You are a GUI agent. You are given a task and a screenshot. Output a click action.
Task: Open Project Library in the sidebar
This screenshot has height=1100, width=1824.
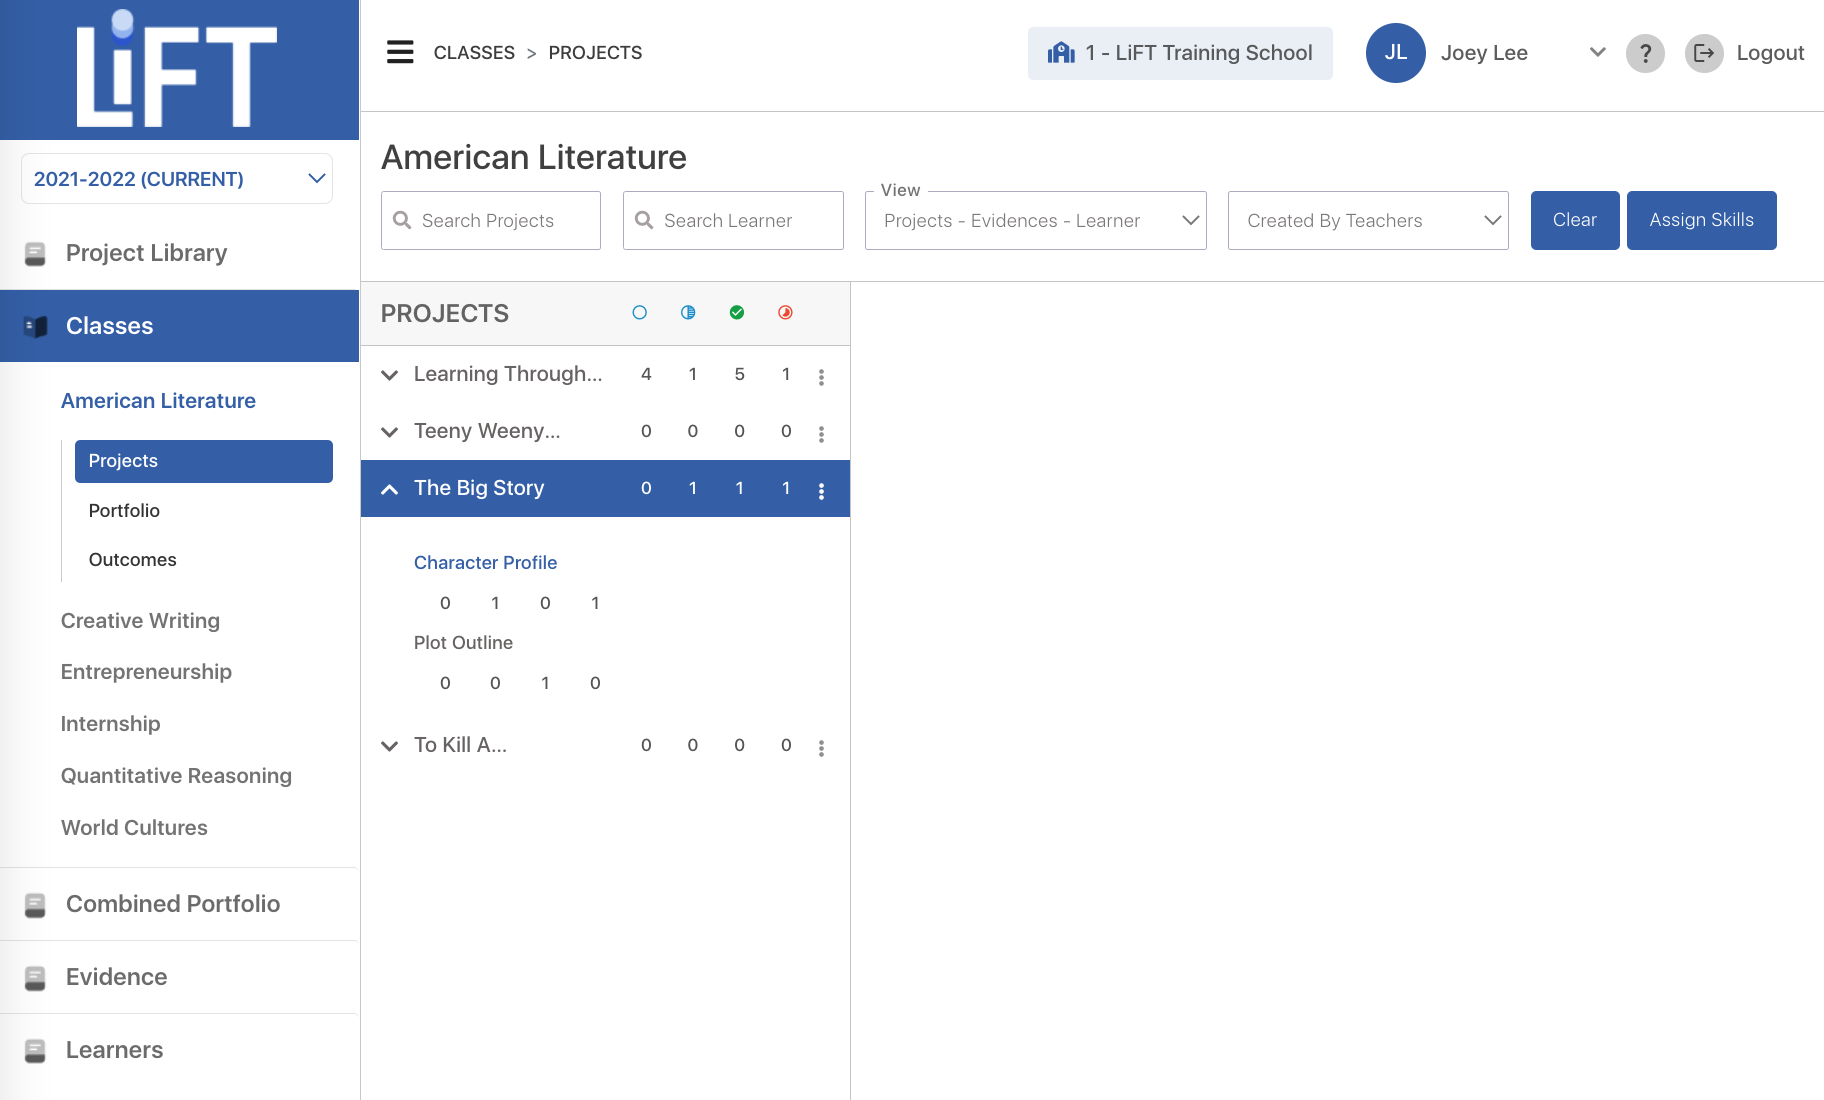146,253
